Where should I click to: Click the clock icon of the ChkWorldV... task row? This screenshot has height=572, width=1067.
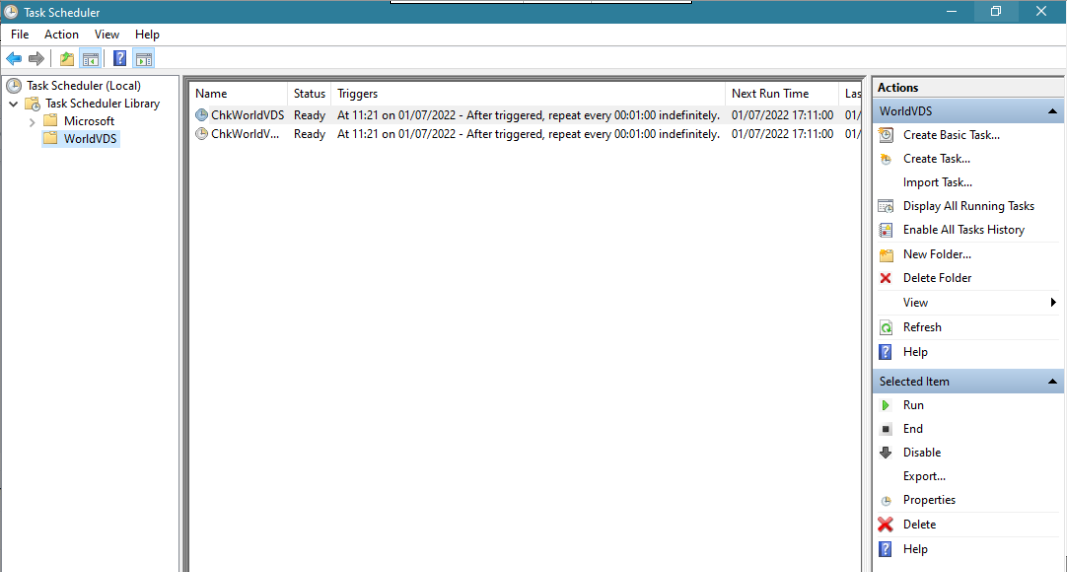pos(201,133)
